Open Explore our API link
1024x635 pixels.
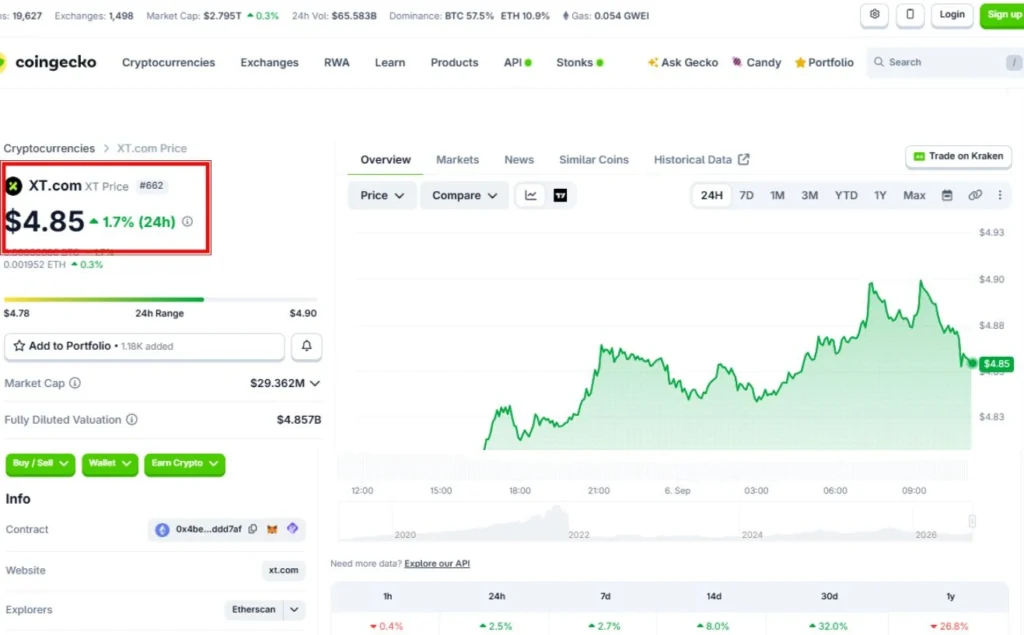coord(437,563)
